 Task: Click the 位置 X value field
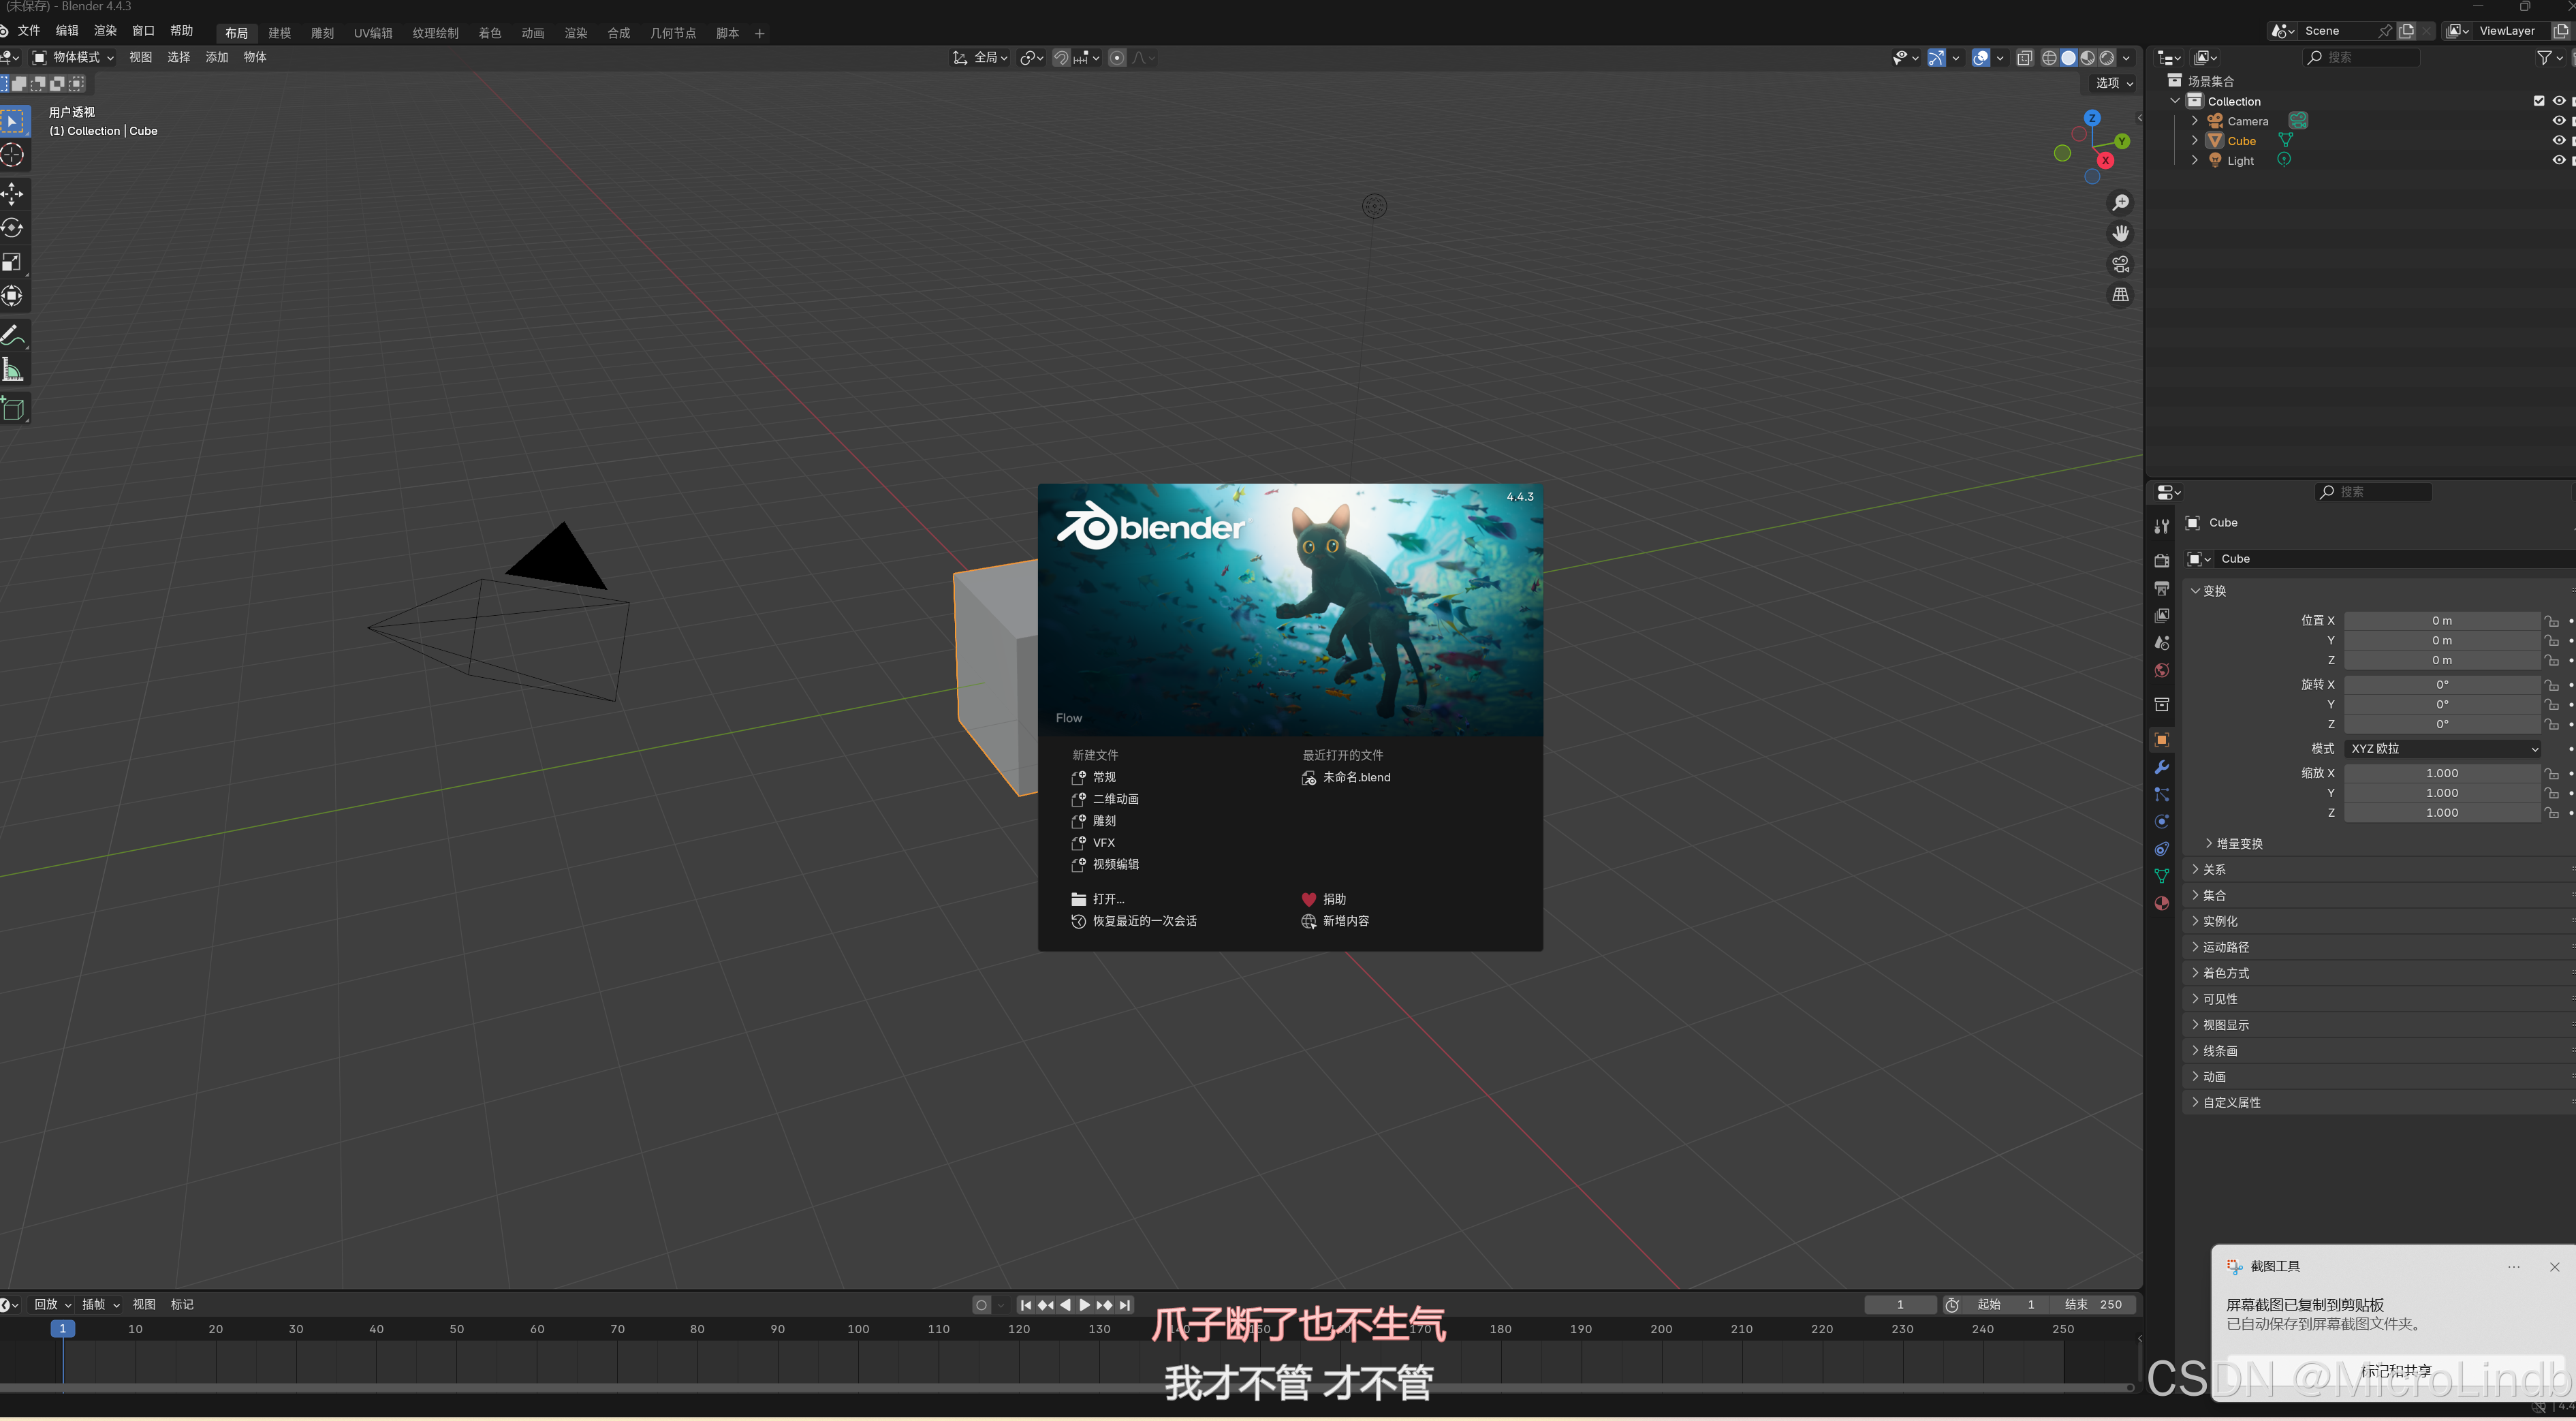[2441, 621]
